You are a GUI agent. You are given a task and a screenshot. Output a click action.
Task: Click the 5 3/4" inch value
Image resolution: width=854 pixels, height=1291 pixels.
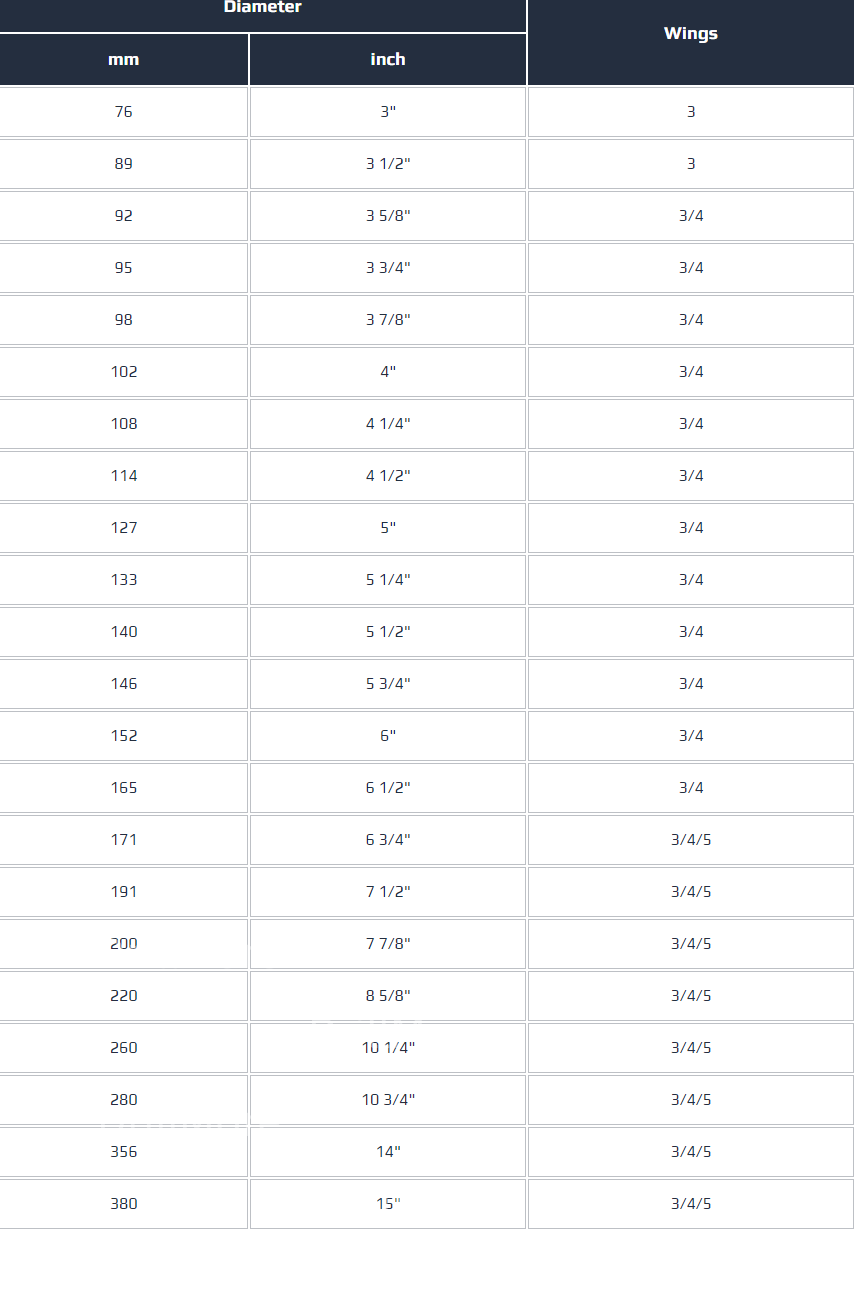pos(388,684)
